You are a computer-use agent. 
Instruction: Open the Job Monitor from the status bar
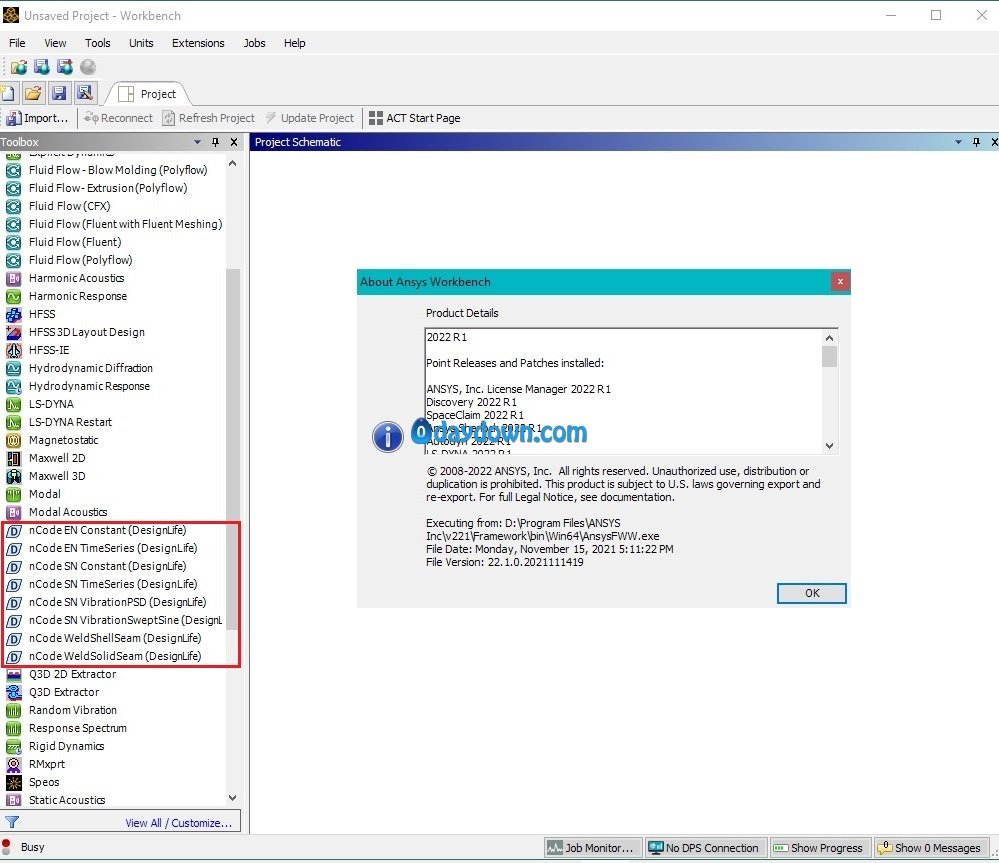(591, 848)
